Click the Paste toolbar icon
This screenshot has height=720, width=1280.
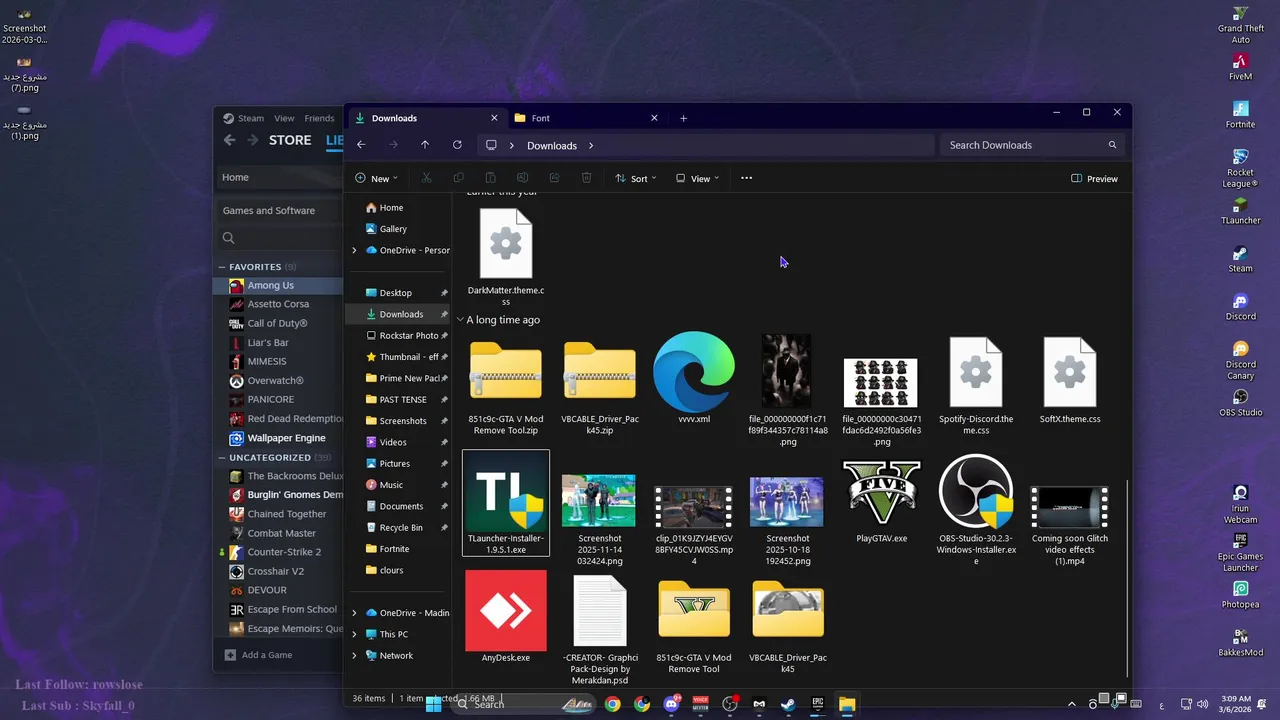point(490,178)
